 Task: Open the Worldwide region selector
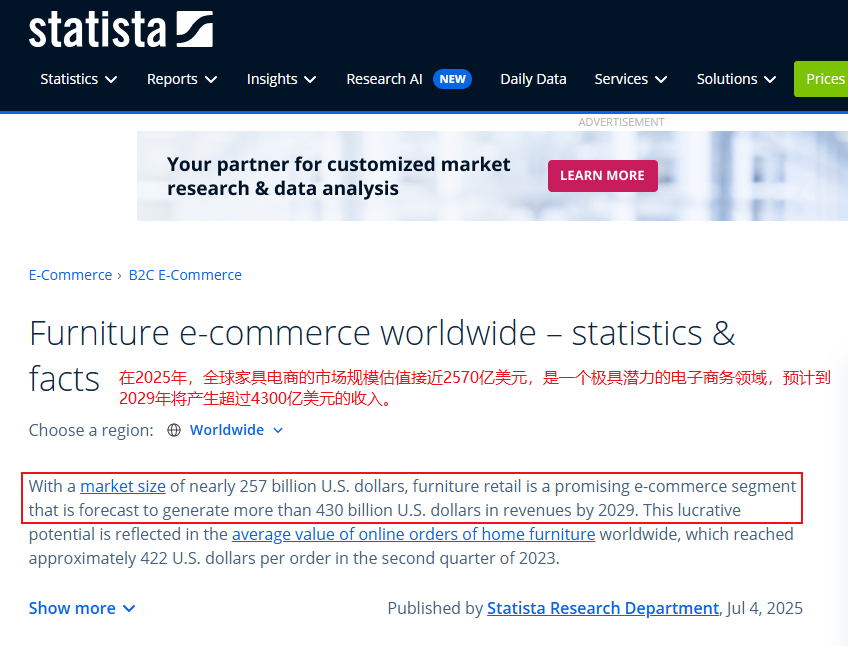(236, 430)
